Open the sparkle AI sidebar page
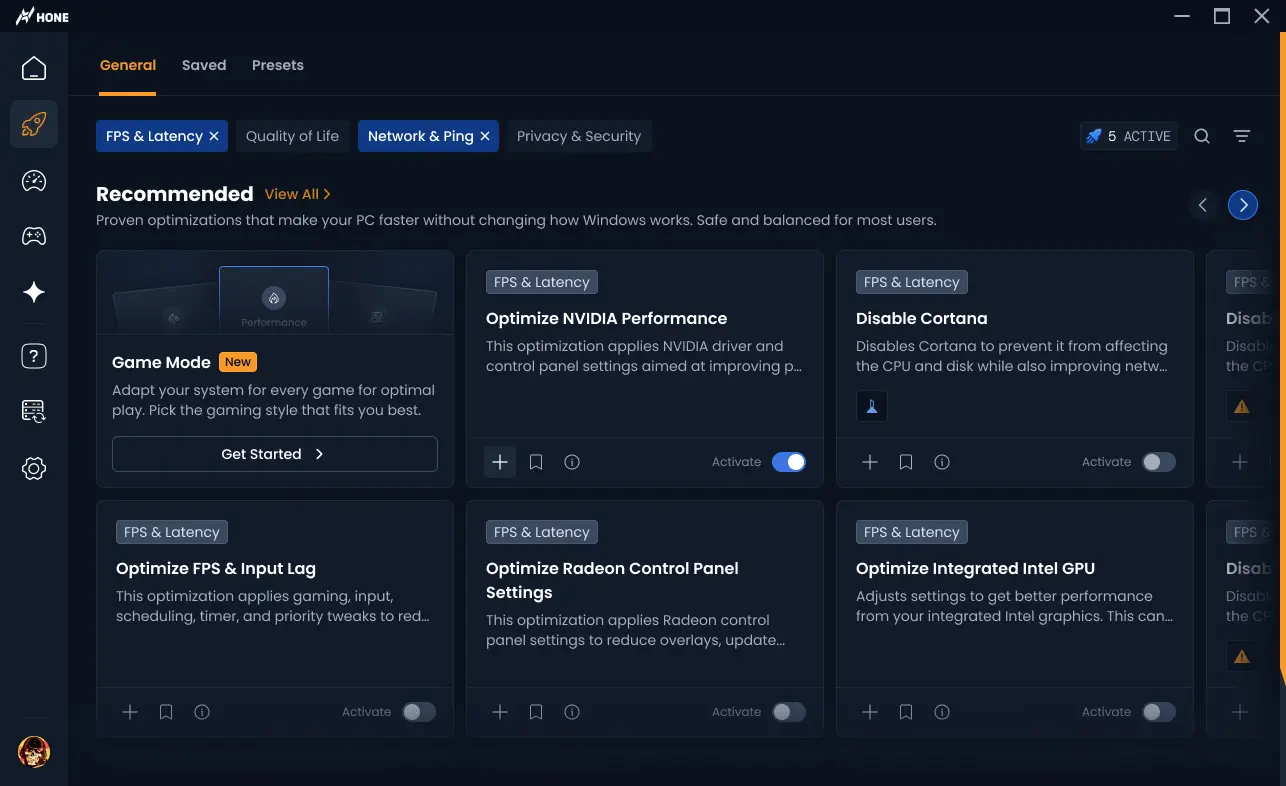1286x786 pixels. click(x=34, y=292)
